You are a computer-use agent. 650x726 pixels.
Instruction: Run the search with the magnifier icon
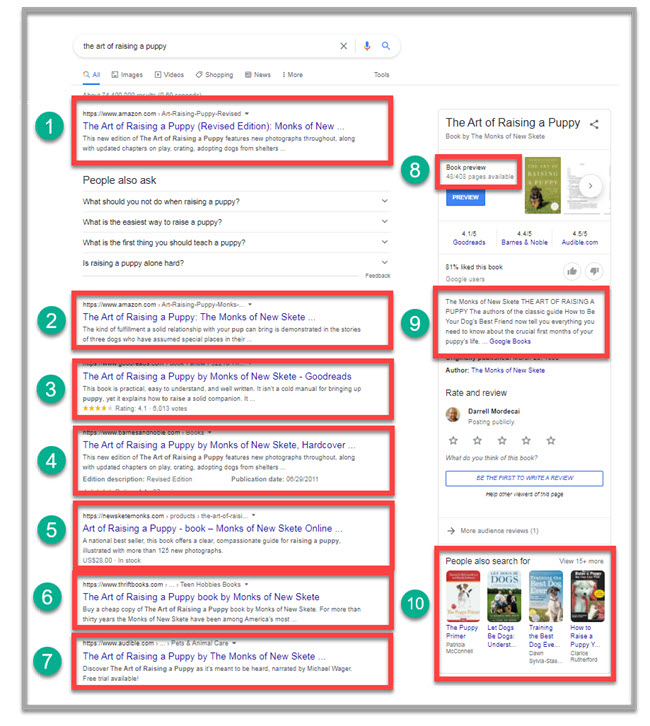coord(385,46)
